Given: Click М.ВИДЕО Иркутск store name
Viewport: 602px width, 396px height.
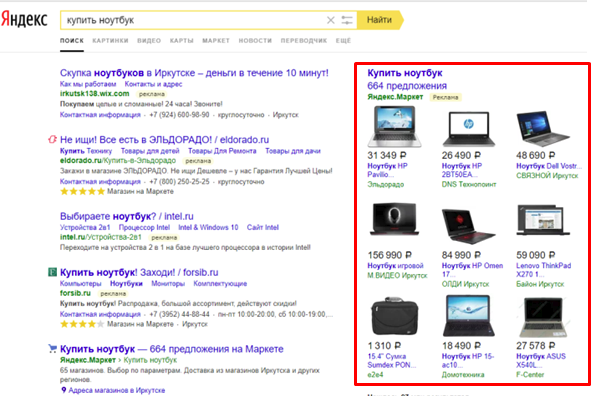Looking at the screenshot, I should [x=397, y=275].
